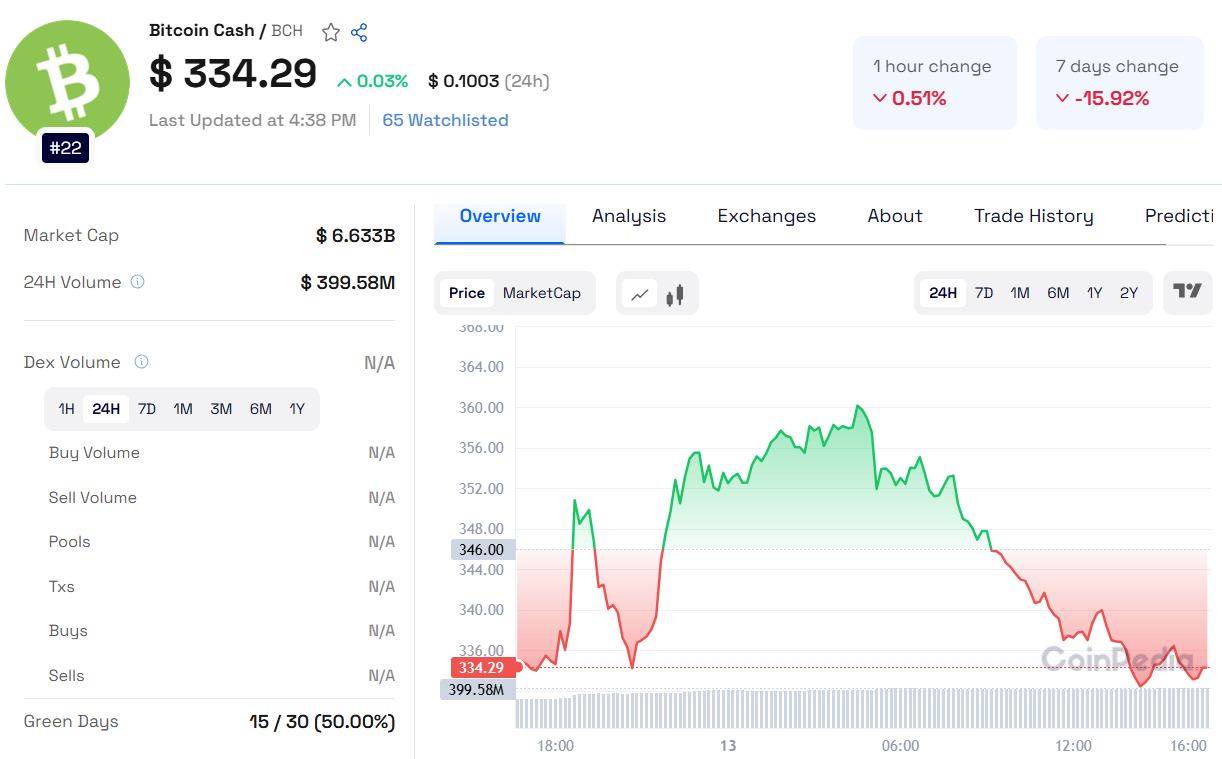
Task: Click the Txs row label
Action: [62, 586]
